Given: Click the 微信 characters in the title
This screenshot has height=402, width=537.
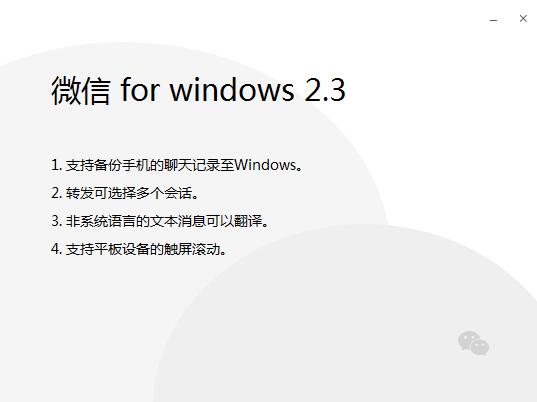Looking at the screenshot, I should 81,90.
